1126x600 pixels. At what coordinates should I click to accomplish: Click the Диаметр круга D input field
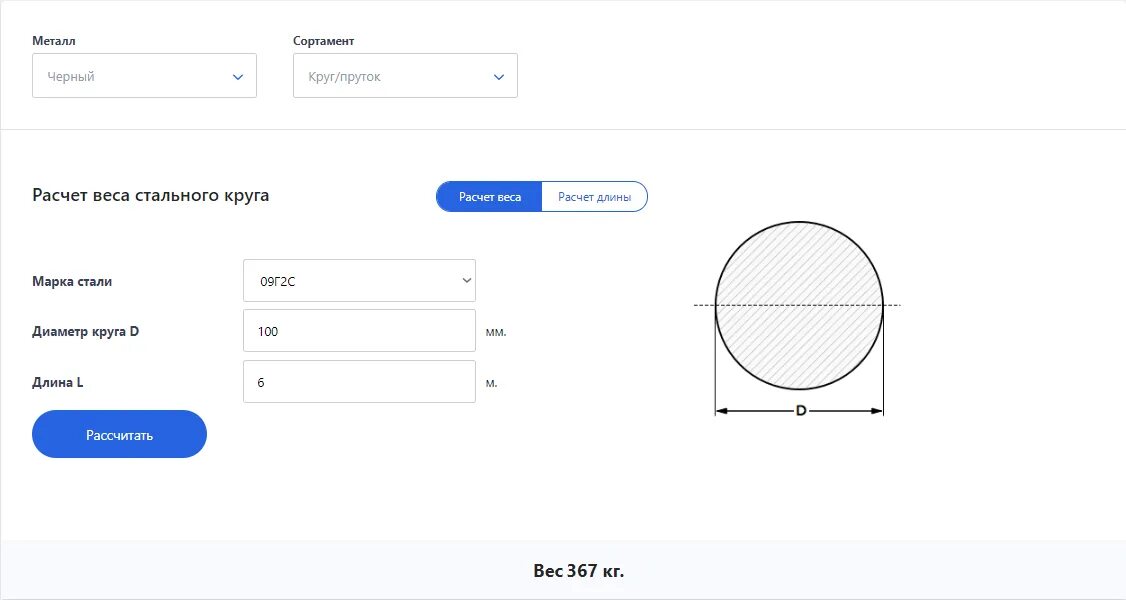tap(359, 331)
